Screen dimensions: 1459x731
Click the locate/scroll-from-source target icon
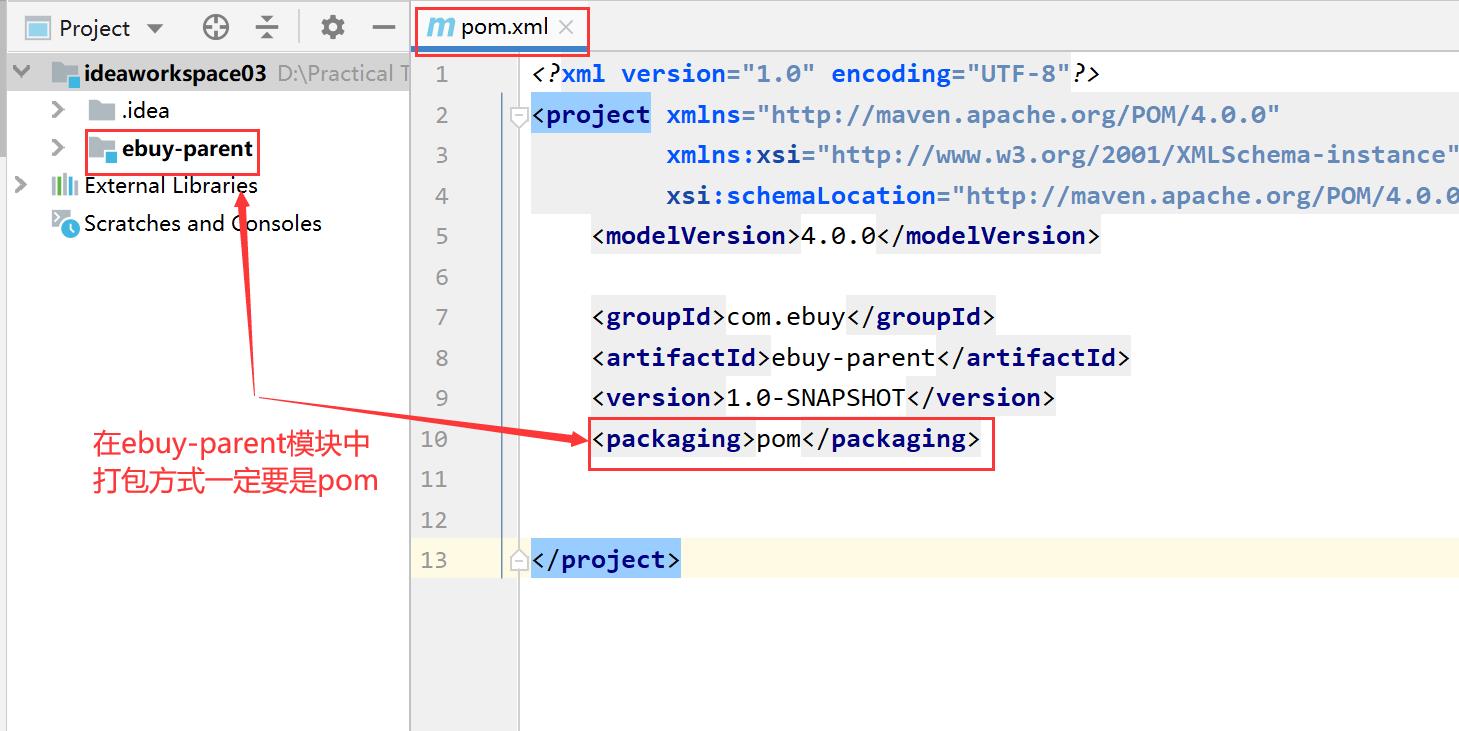point(216,28)
